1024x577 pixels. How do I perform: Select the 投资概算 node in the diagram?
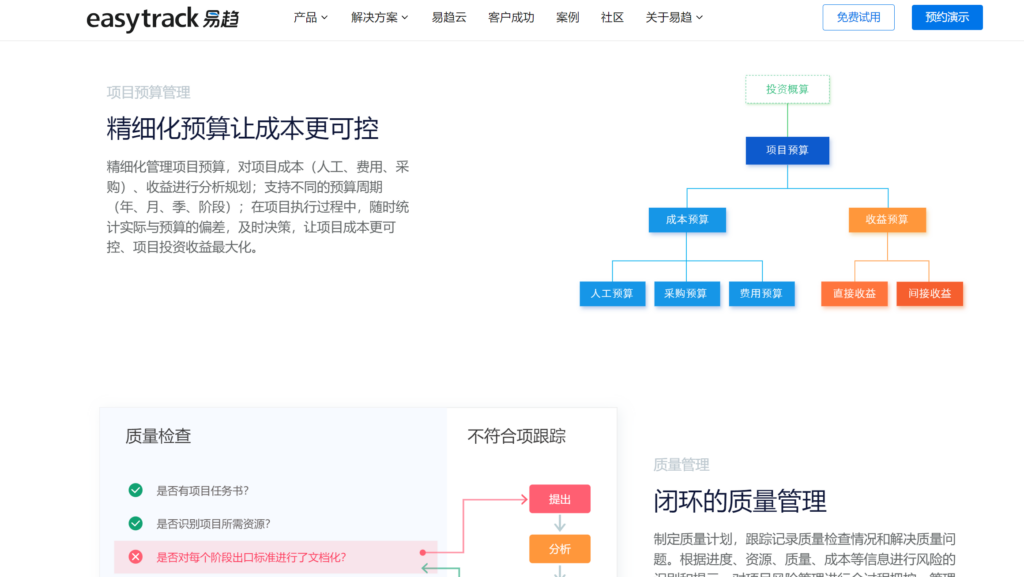(x=787, y=89)
